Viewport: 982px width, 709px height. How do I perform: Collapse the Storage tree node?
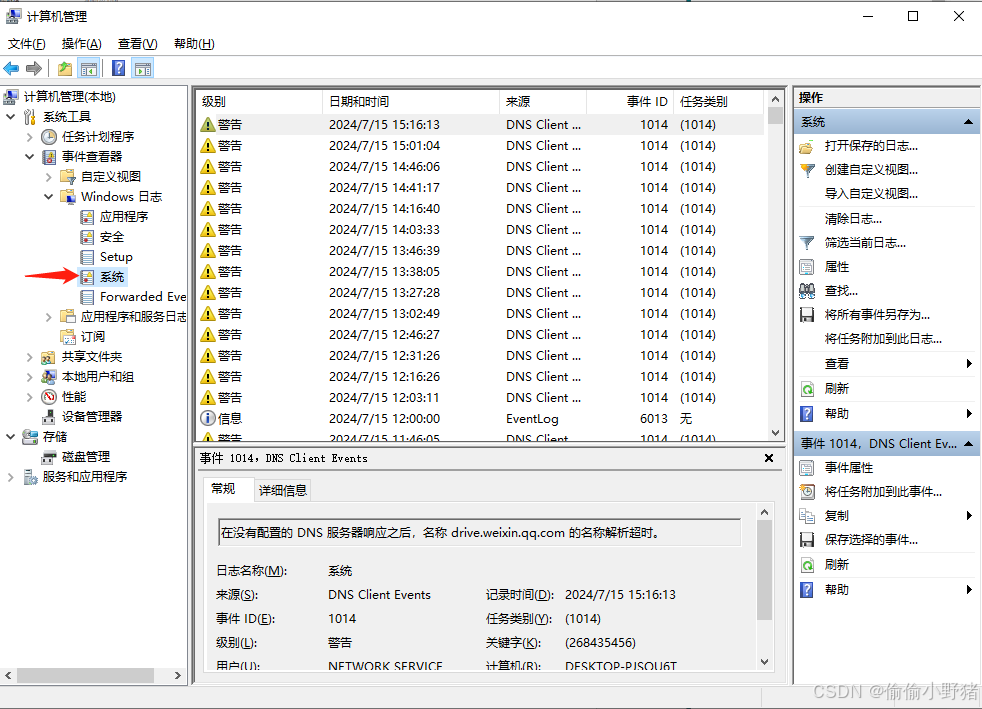[11, 437]
